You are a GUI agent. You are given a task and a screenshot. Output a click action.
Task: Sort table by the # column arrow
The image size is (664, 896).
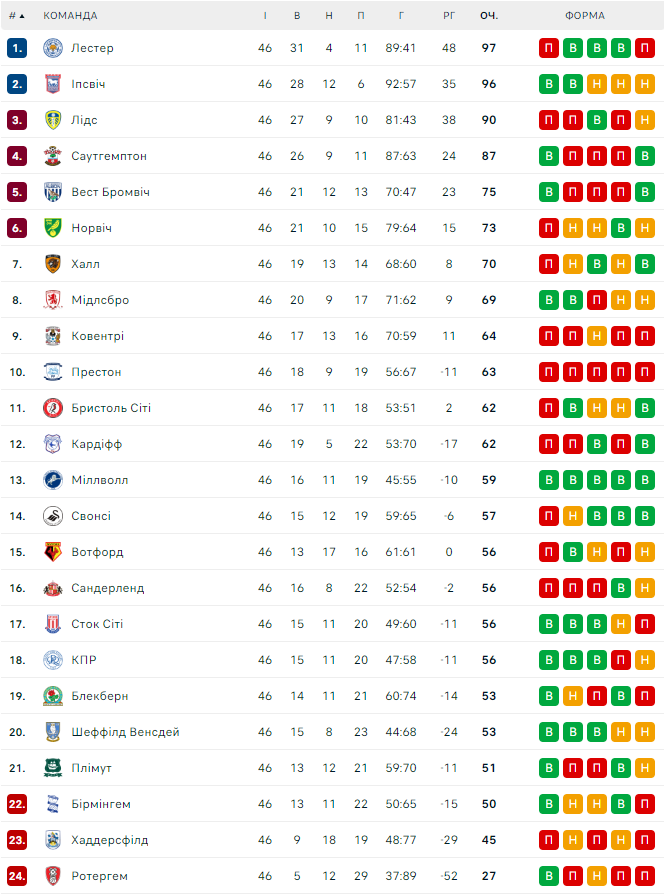click(21, 16)
